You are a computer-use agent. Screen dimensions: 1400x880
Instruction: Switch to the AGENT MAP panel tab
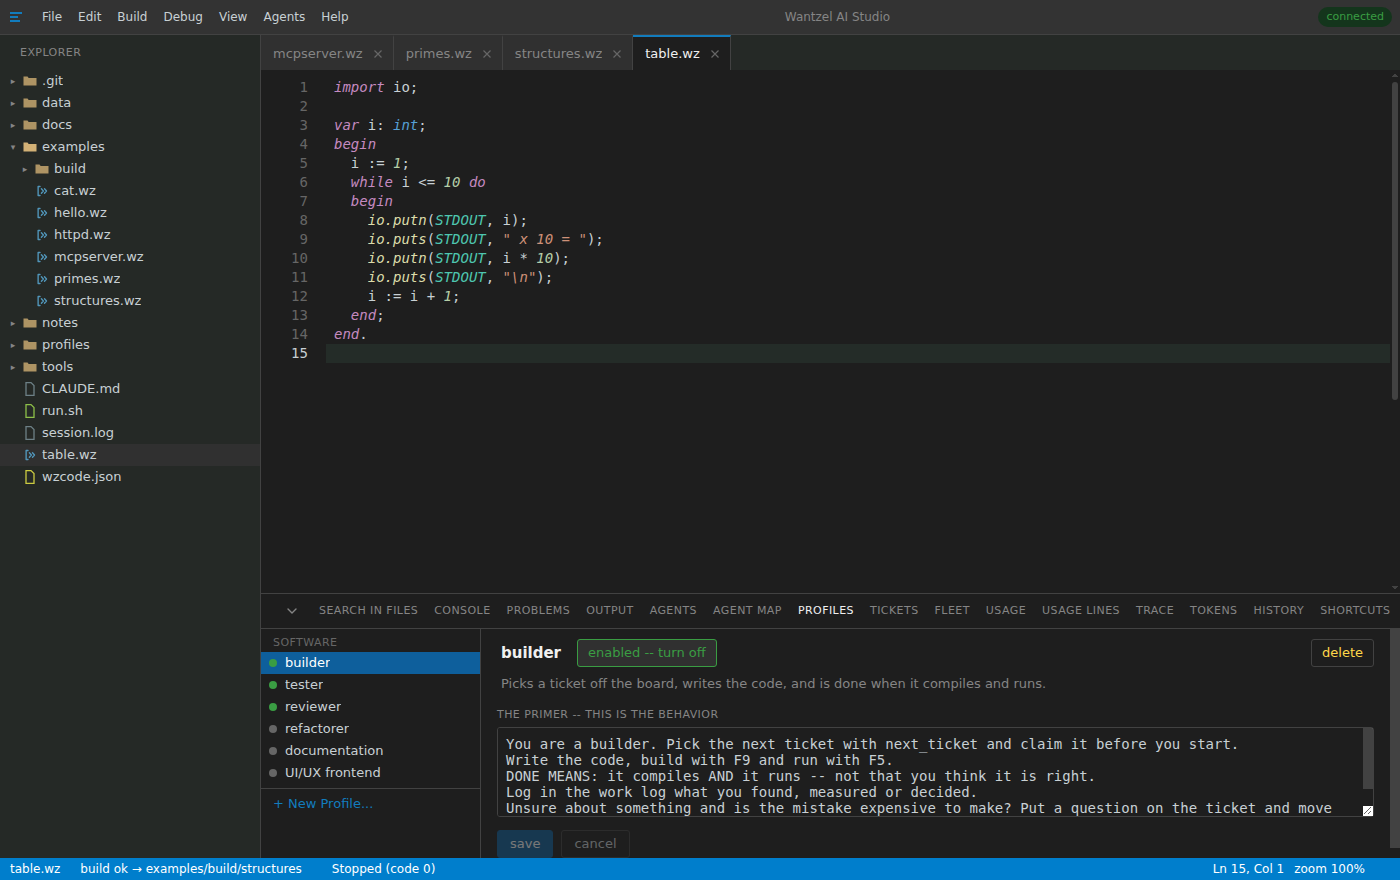click(x=747, y=610)
